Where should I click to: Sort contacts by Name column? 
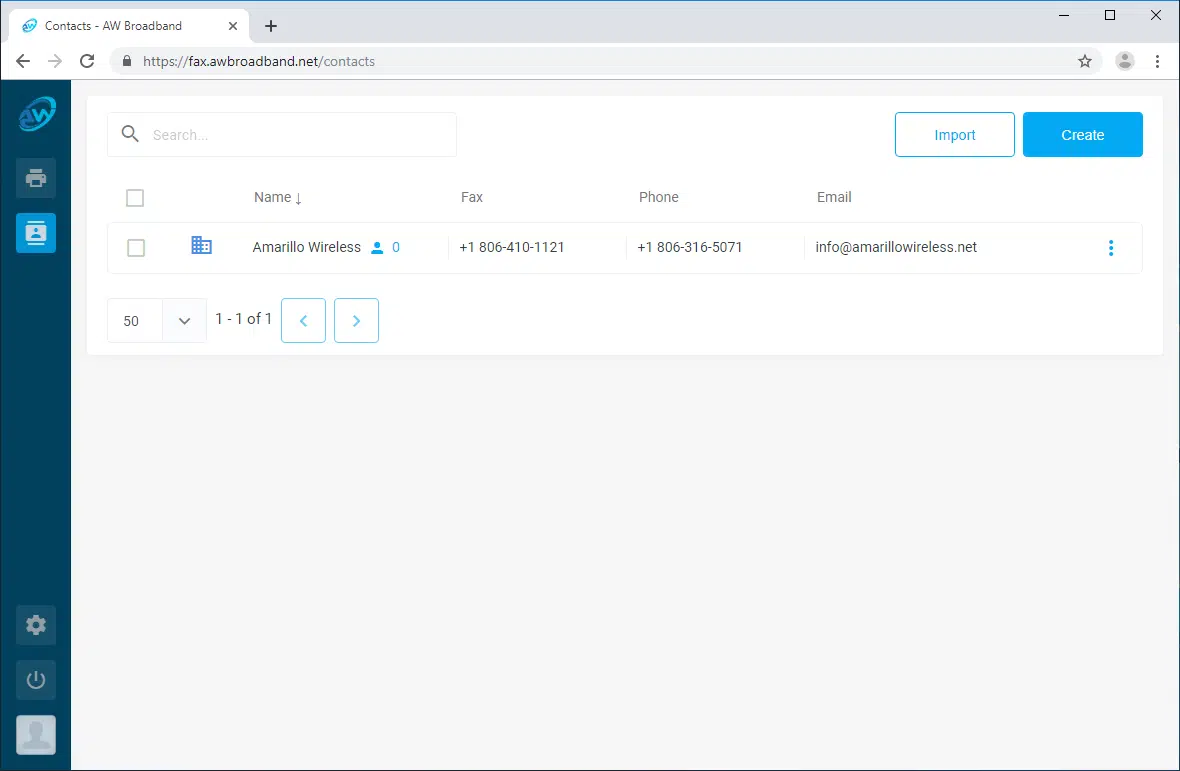click(278, 197)
